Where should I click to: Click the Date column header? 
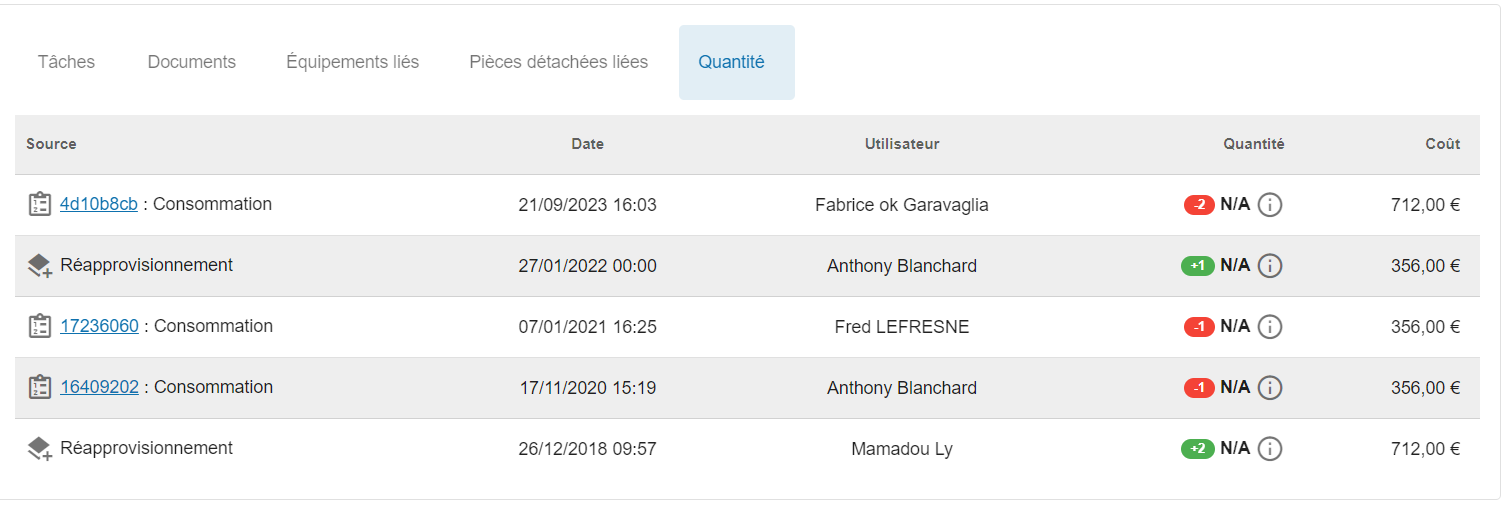pyautogui.click(x=588, y=144)
